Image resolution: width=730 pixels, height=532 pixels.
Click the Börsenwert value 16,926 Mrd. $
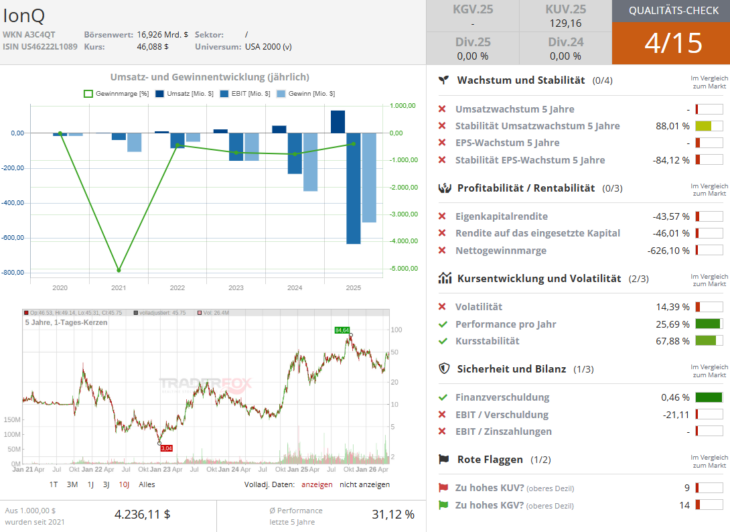(162, 34)
